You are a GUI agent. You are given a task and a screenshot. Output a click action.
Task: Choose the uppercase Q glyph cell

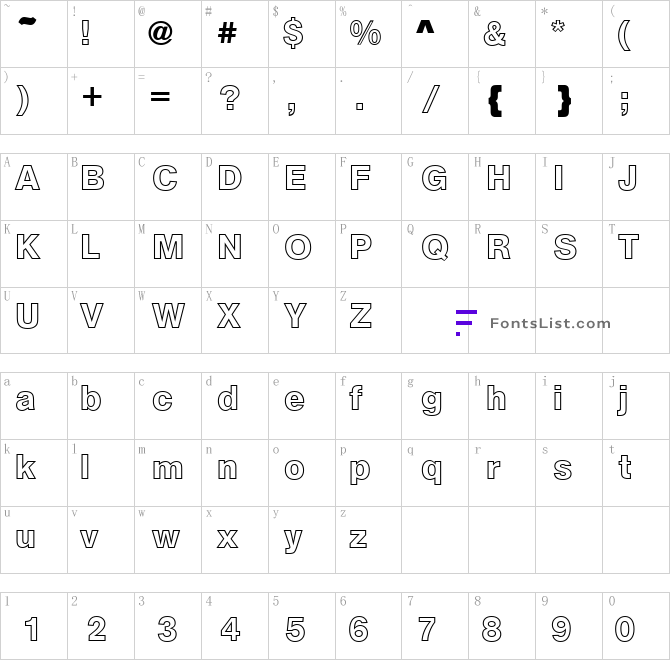pyautogui.click(x=434, y=246)
